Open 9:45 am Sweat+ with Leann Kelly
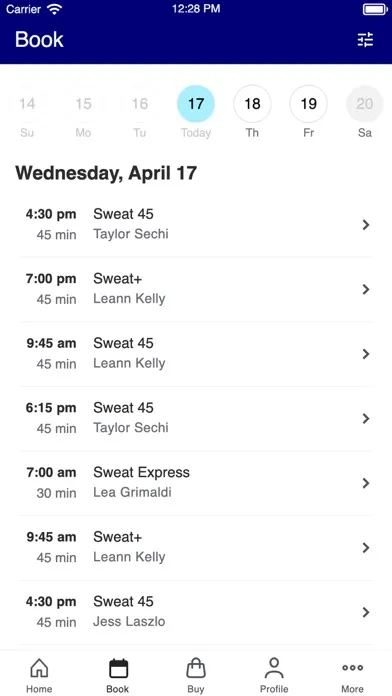The image size is (392, 696). pos(196,548)
